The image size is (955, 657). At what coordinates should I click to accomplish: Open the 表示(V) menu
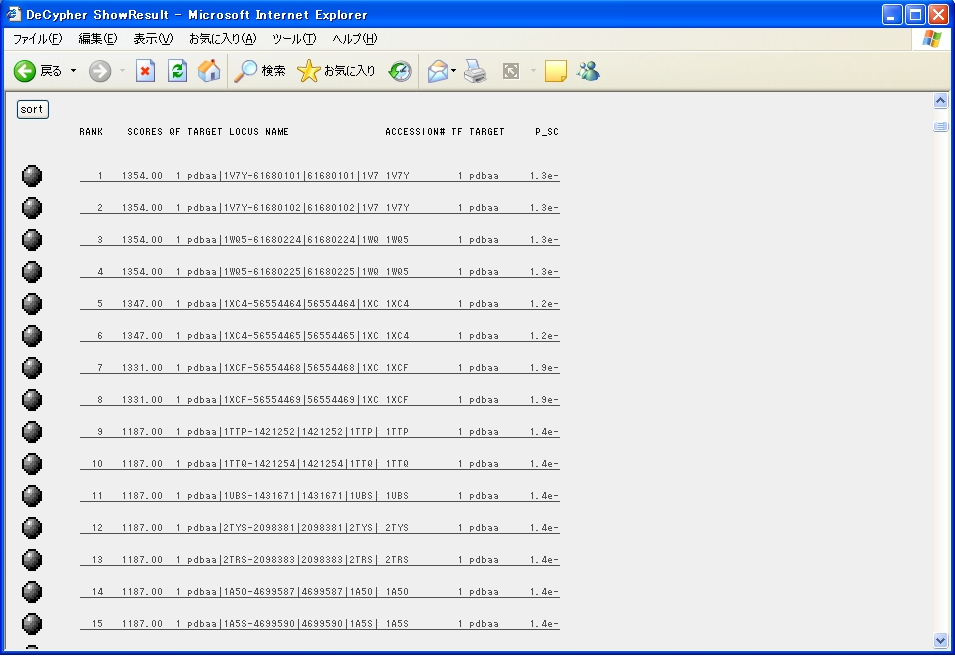click(153, 39)
